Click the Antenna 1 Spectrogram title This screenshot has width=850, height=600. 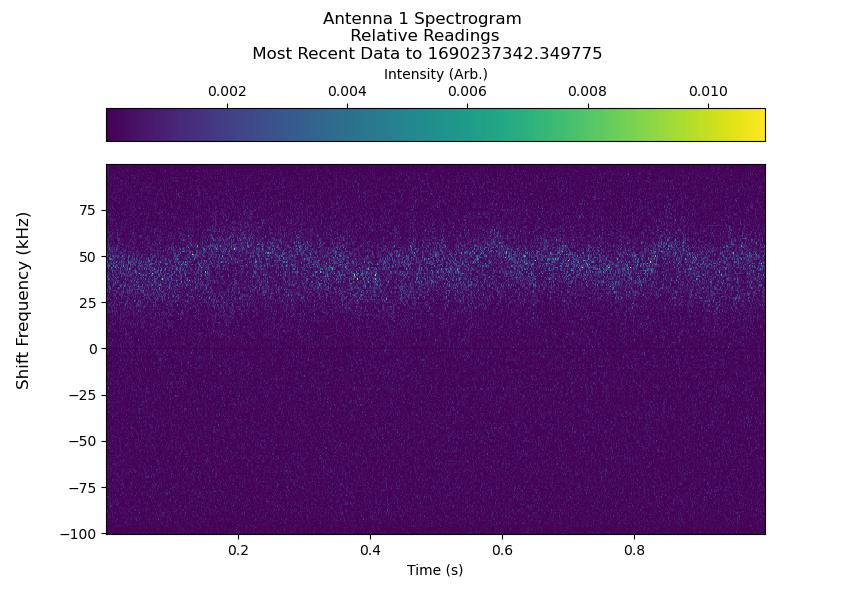tap(424, 18)
